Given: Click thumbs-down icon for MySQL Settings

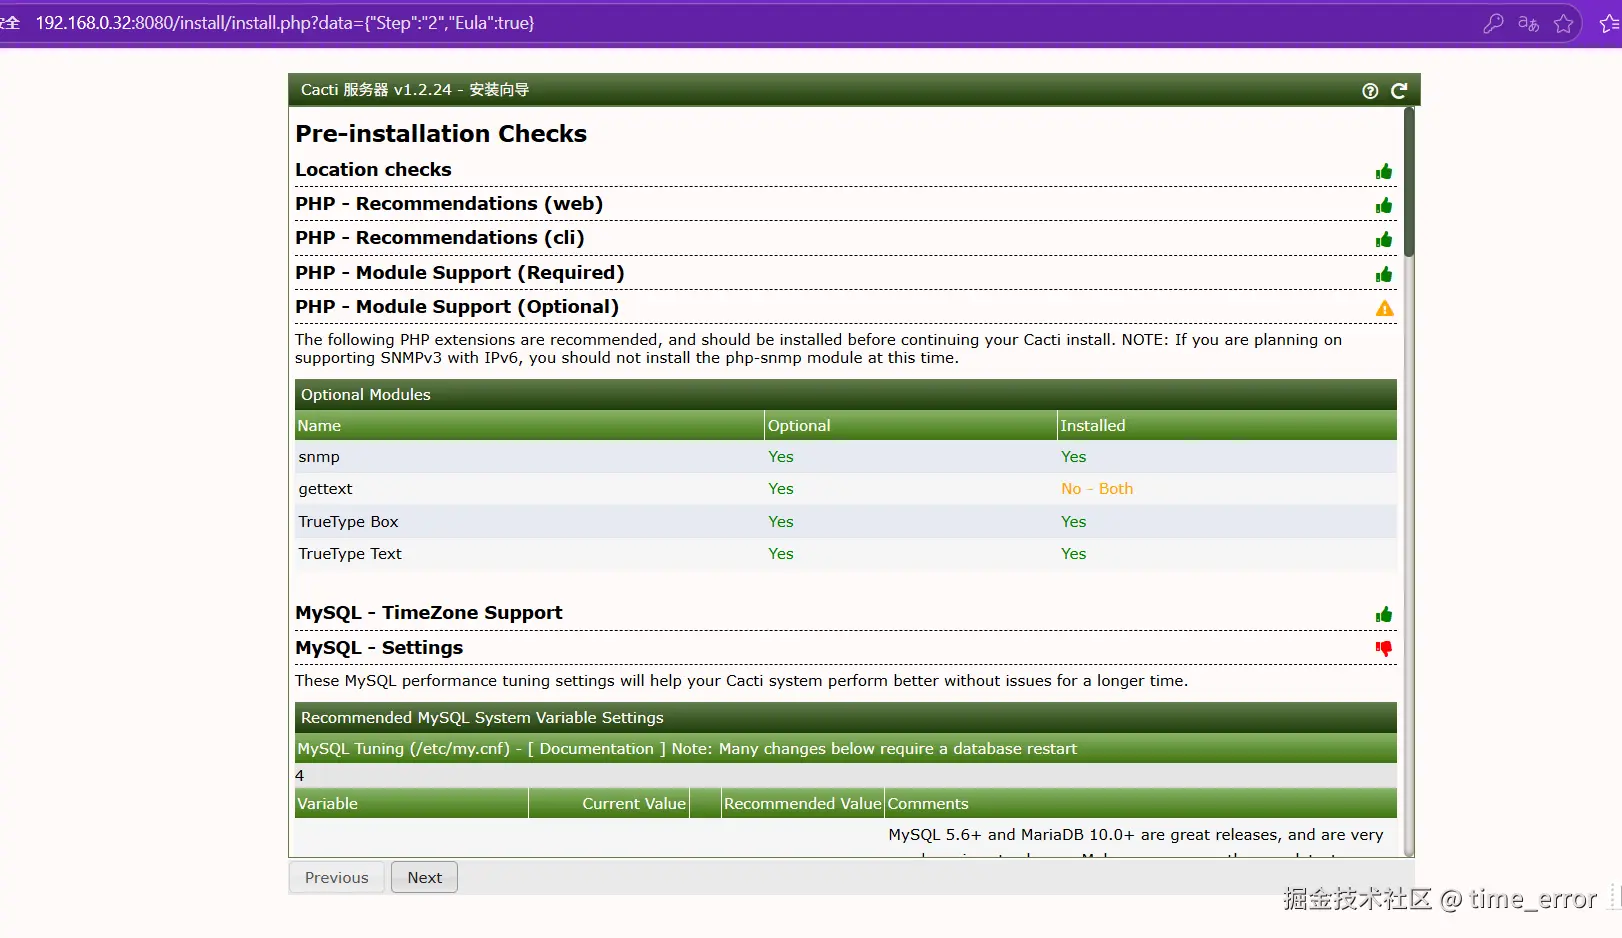Looking at the screenshot, I should point(1384,649).
